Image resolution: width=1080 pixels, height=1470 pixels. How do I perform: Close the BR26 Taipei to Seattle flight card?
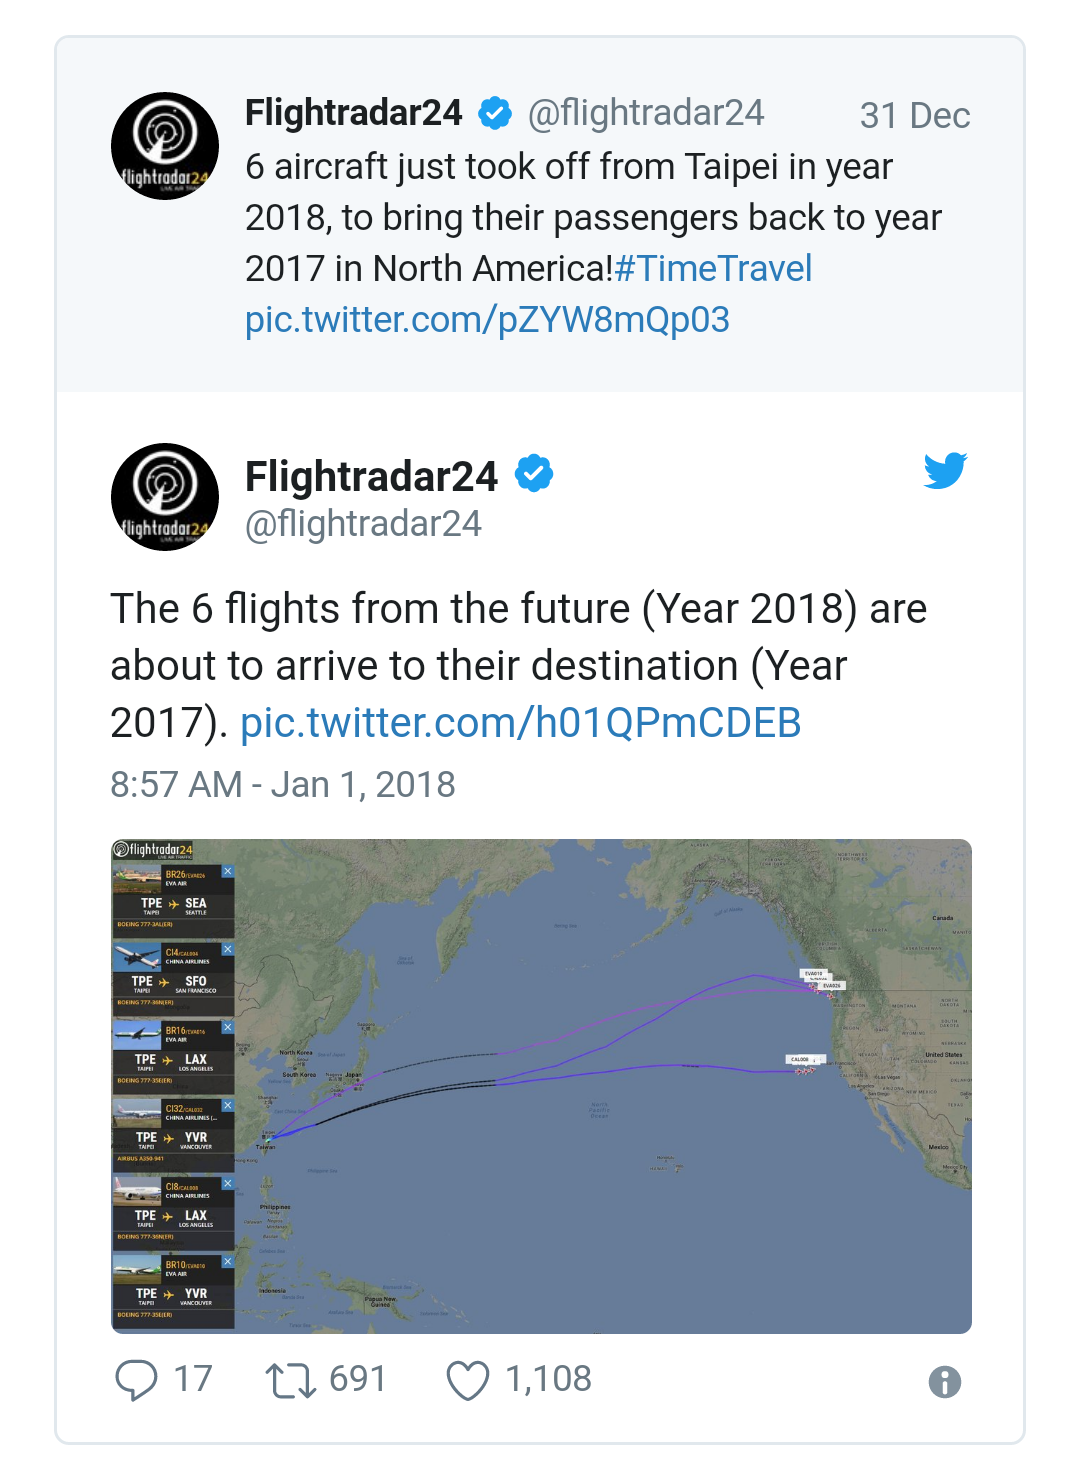(228, 871)
